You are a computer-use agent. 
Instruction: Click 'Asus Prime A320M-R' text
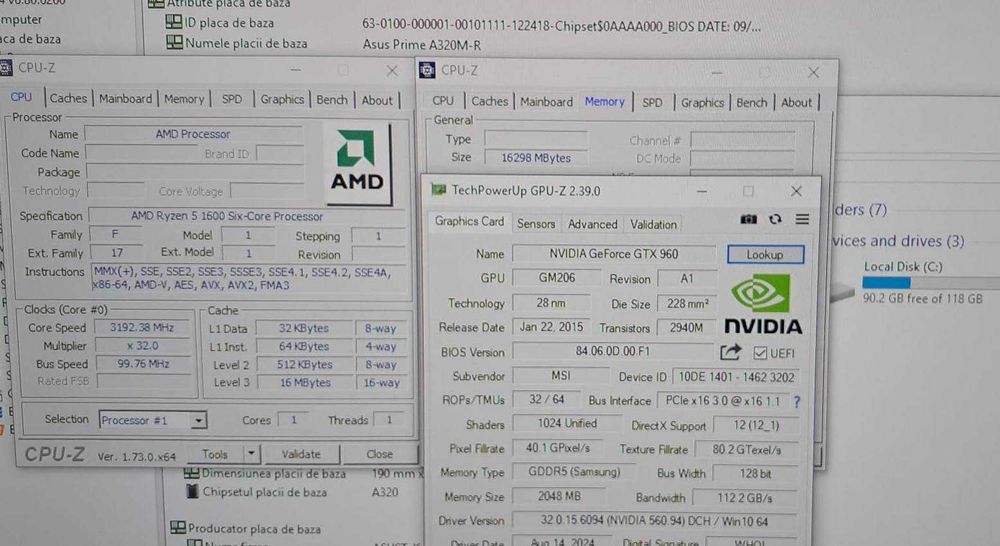pos(422,45)
